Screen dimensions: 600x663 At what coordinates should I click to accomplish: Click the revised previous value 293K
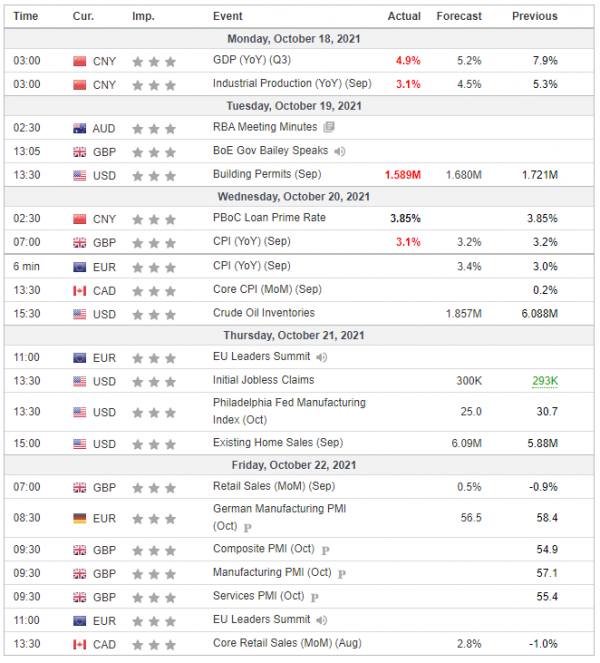coord(545,381)
